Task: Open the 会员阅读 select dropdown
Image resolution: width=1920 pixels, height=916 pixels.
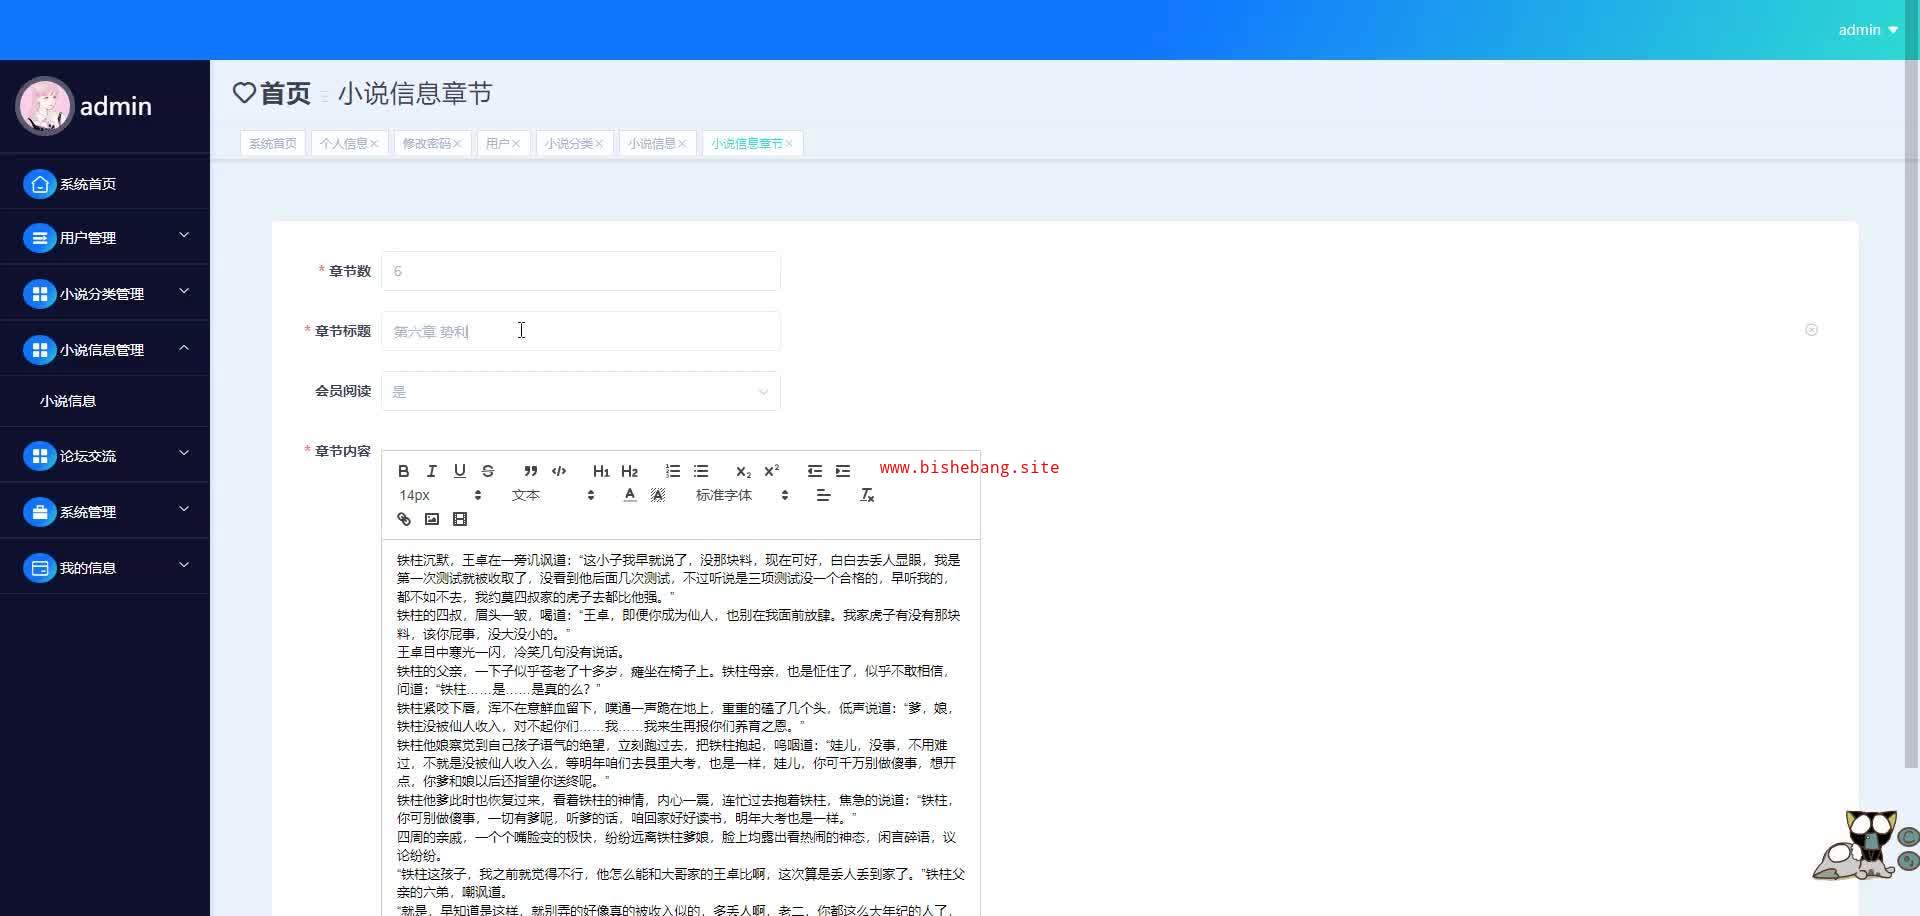Action: [581, 391]
